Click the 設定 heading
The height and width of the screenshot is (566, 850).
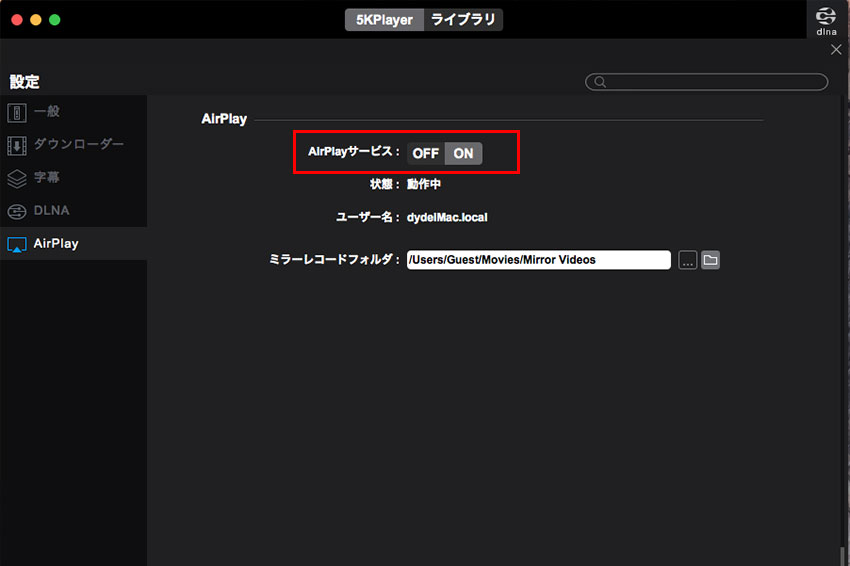click(24, 82)
